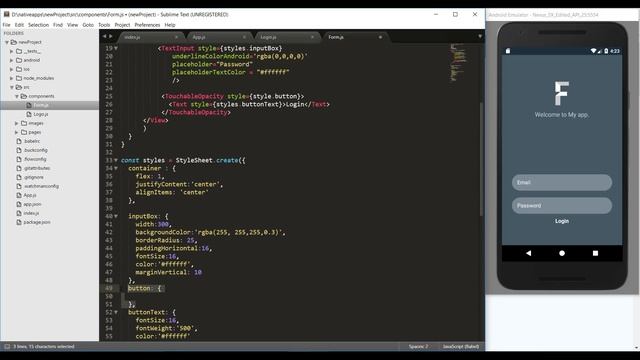Fold styles block at line 33
The width and height of the screenshot is (640, 360).
(116, 160)
